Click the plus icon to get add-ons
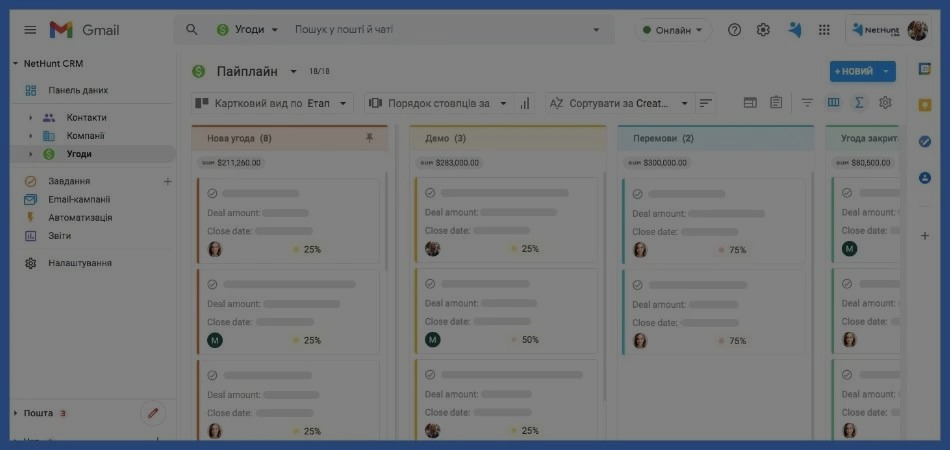Image resolution: width=950 pixels, height=450 pixels. coord(925,236)
